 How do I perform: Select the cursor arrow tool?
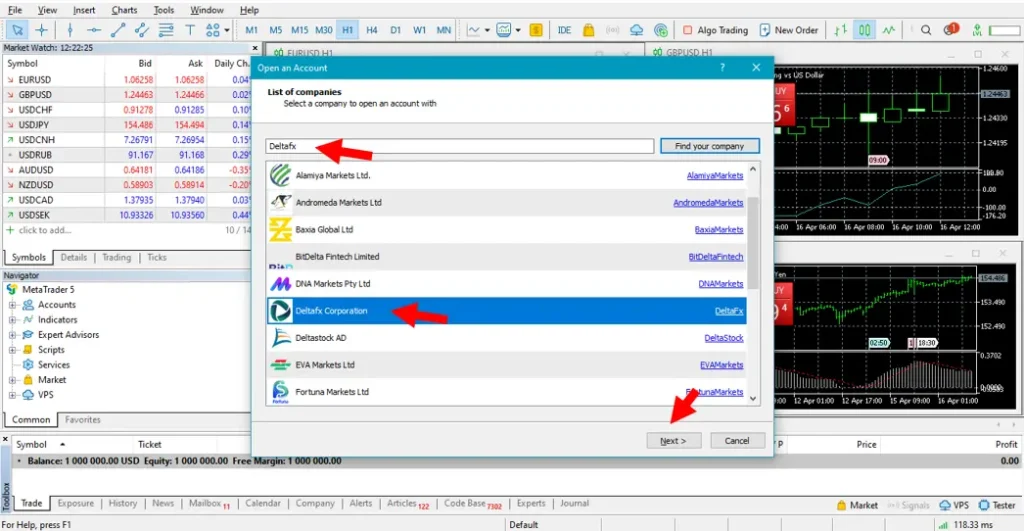[x=17, y=30]
